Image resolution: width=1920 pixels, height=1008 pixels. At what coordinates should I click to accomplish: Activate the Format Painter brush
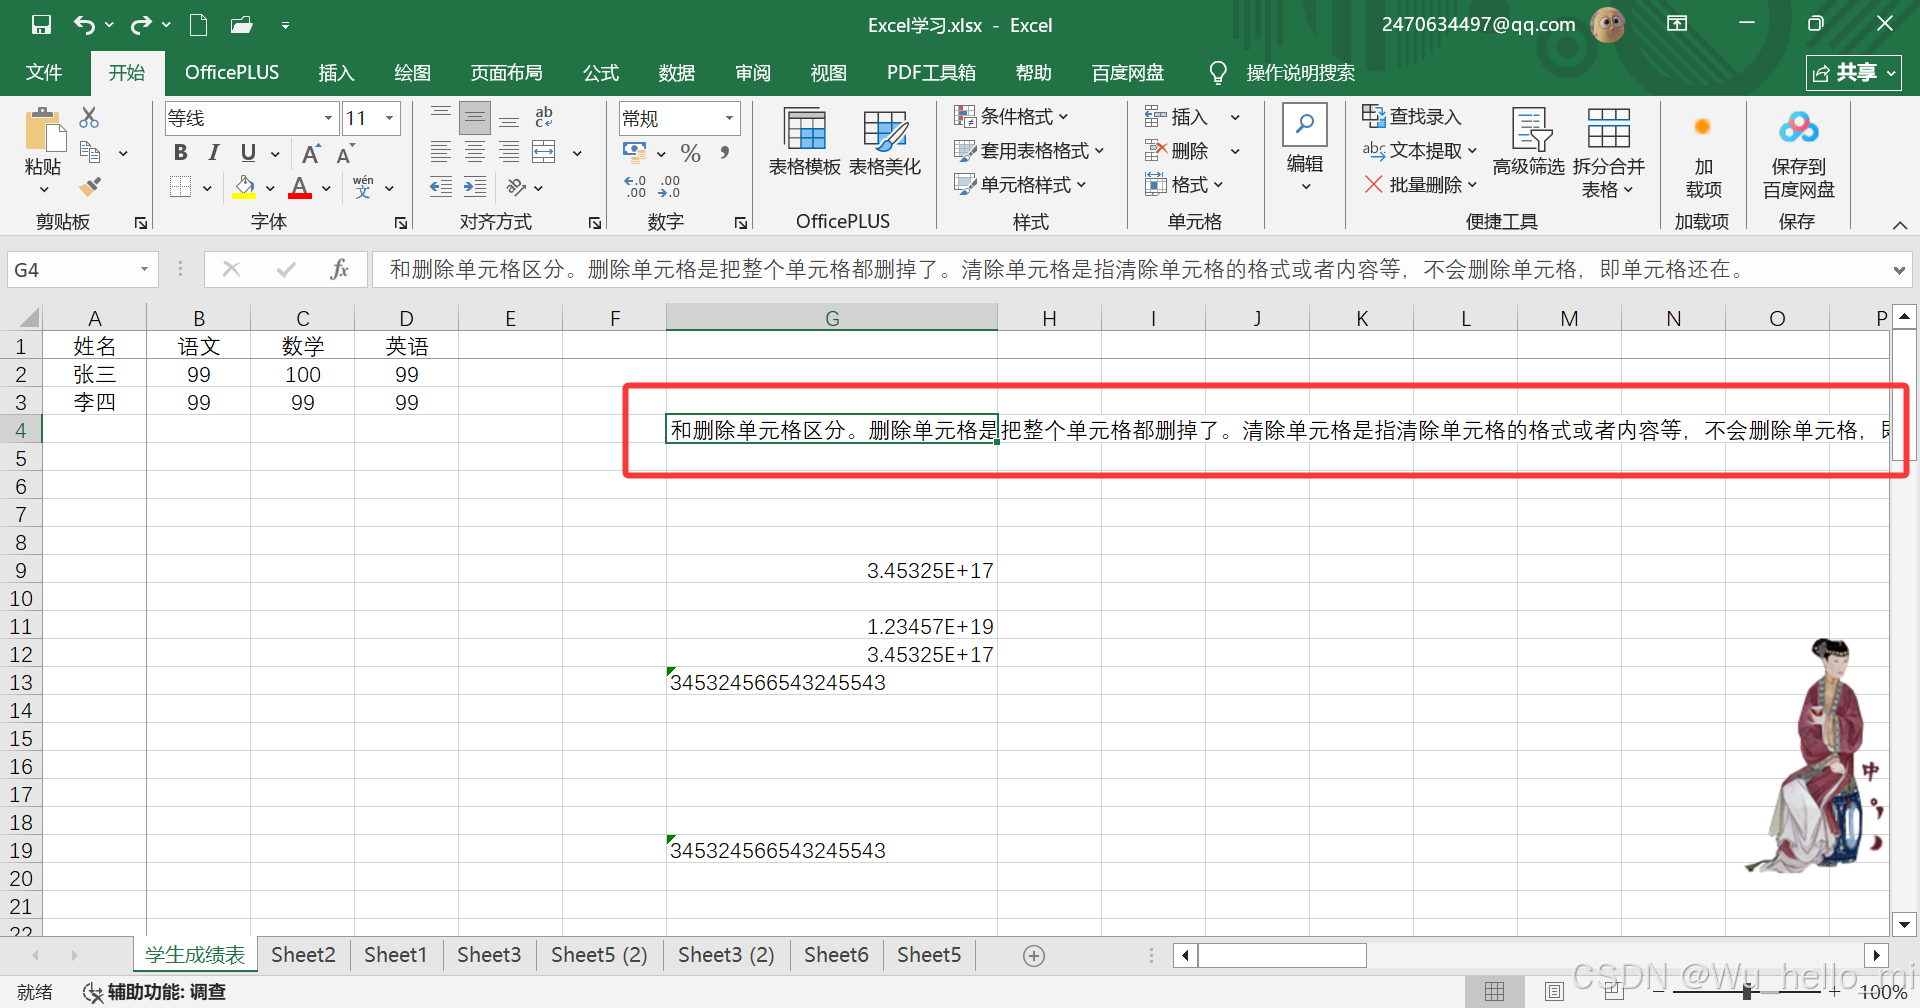pos(90,186)
